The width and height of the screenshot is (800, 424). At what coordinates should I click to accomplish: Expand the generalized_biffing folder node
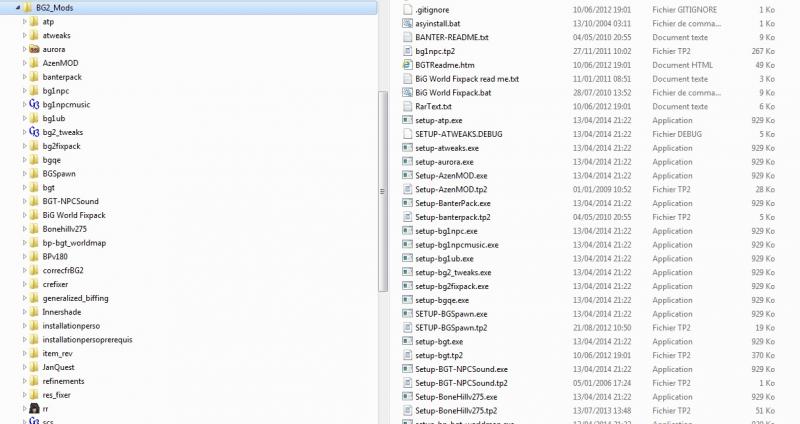click(x=24, y=298)
